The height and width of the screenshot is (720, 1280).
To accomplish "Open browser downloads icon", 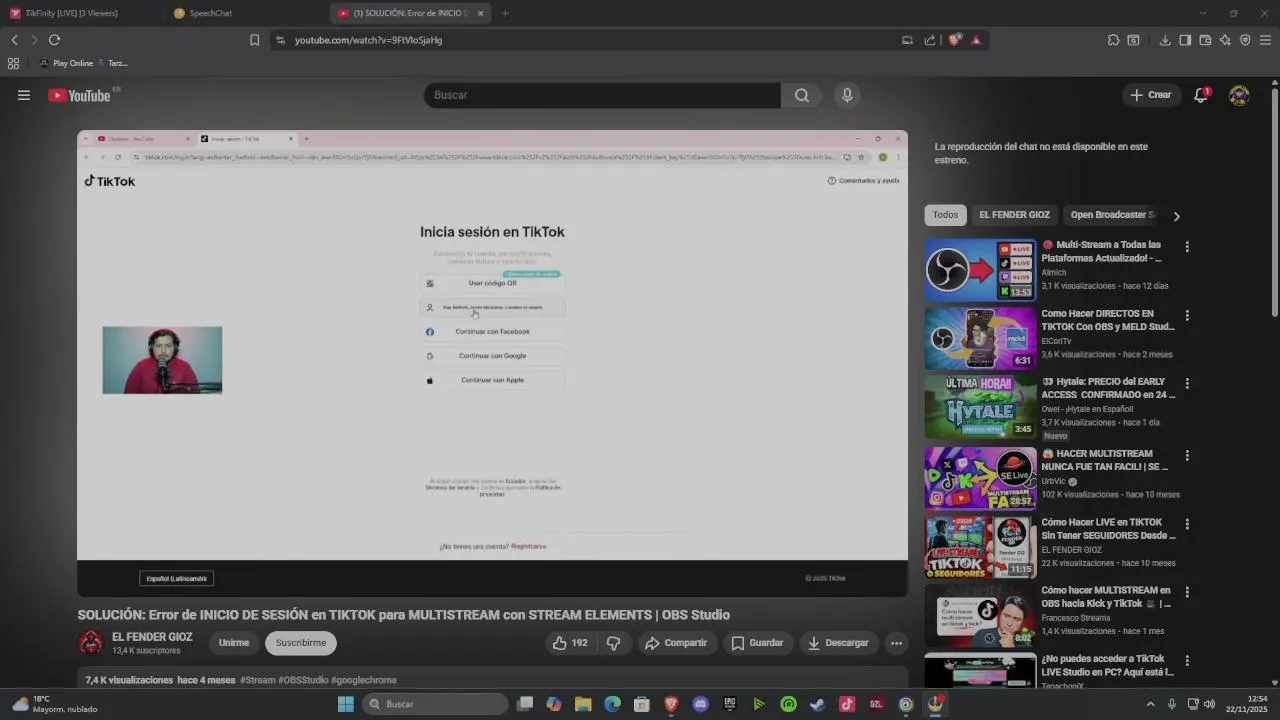I will tap(1165, 40).
